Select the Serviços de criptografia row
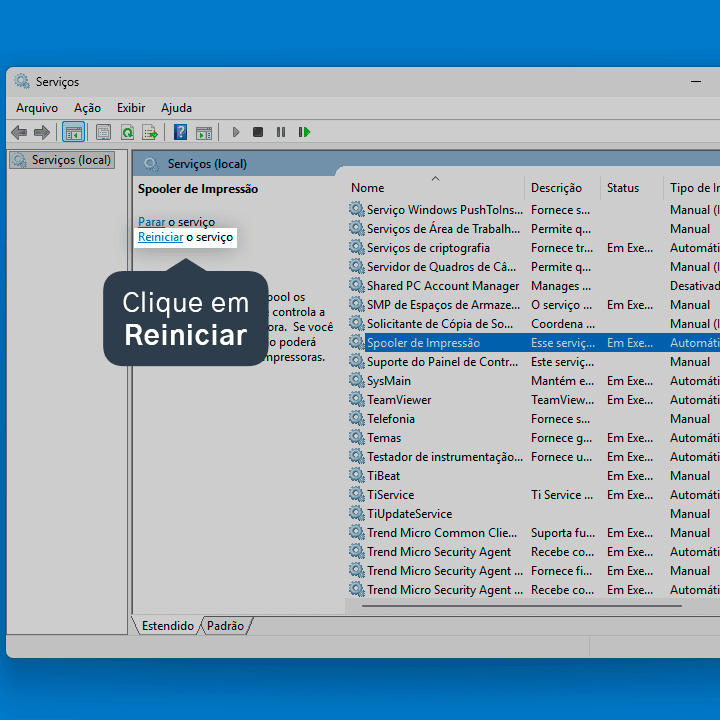 pos(534,248)
